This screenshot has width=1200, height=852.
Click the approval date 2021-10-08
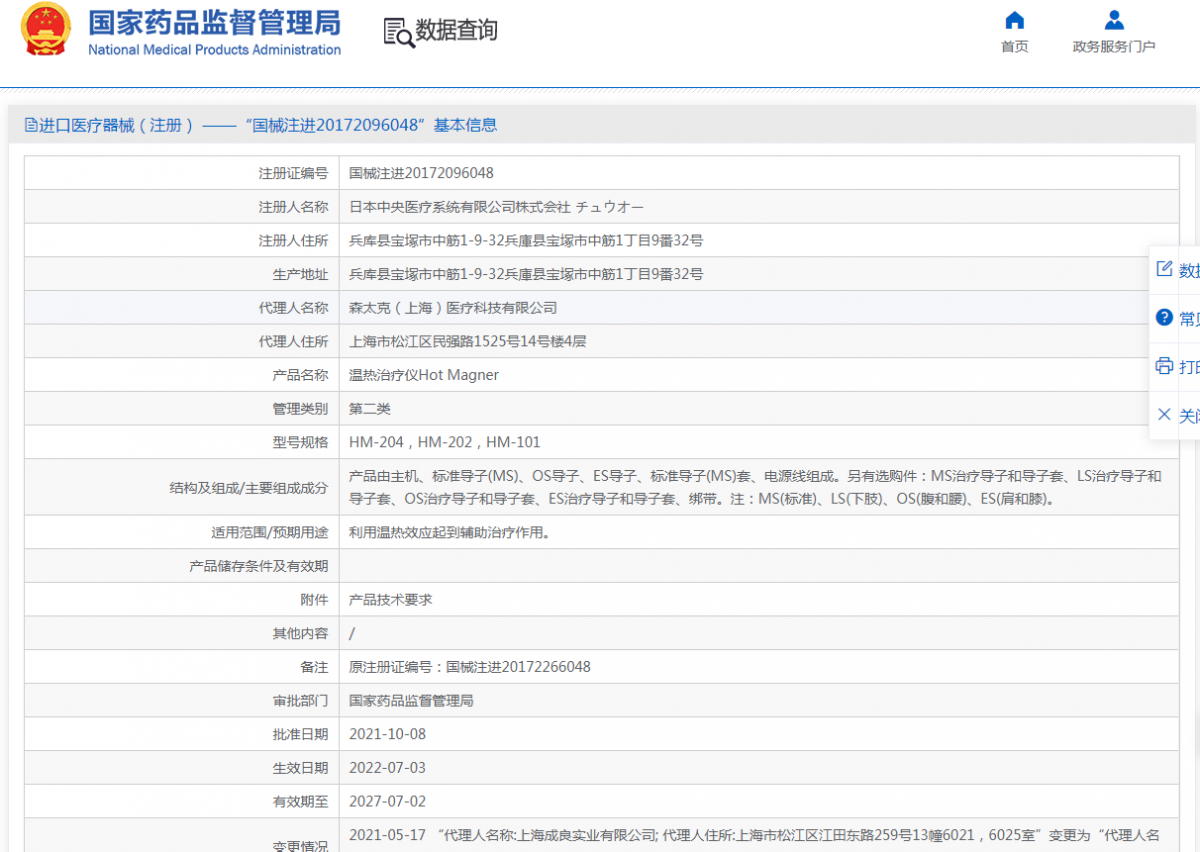(387, 734)
